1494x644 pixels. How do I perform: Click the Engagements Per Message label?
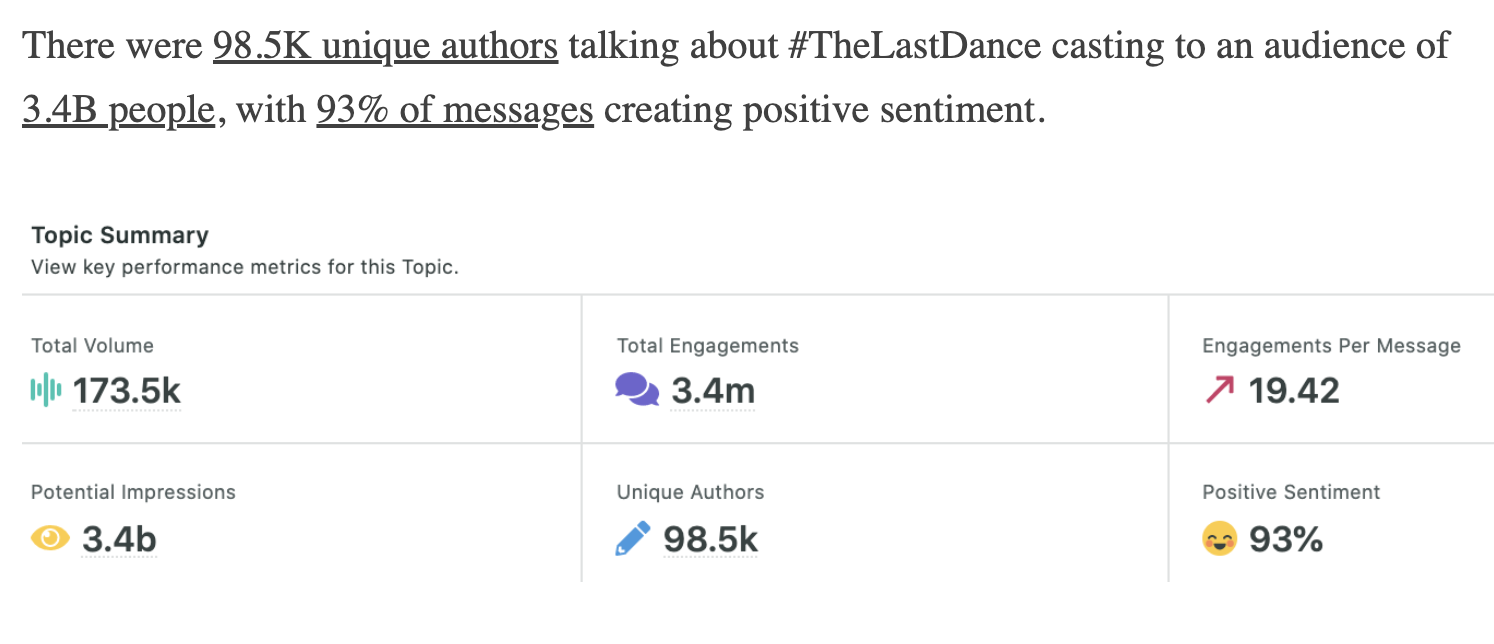pos(1331,346)
